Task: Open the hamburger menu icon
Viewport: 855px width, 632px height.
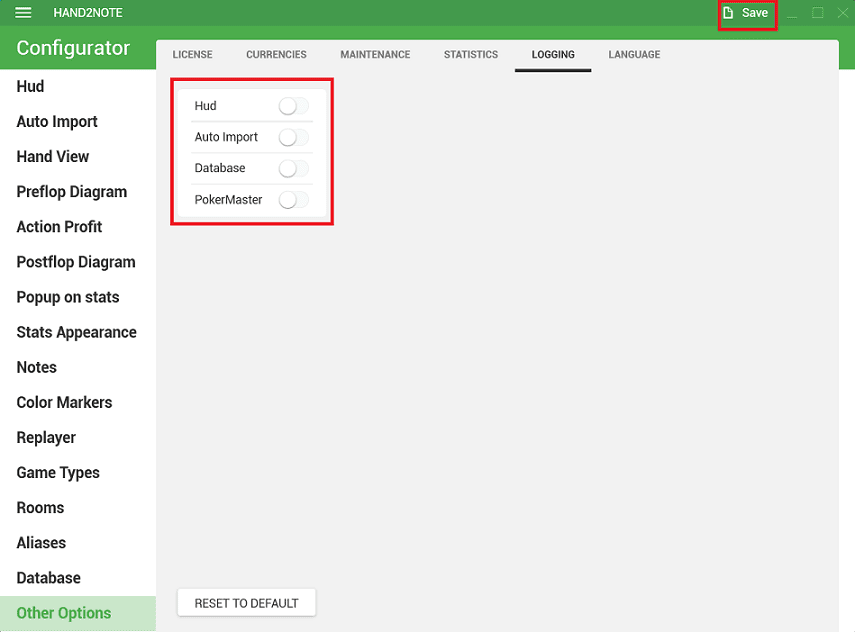Action: (23, 13)
